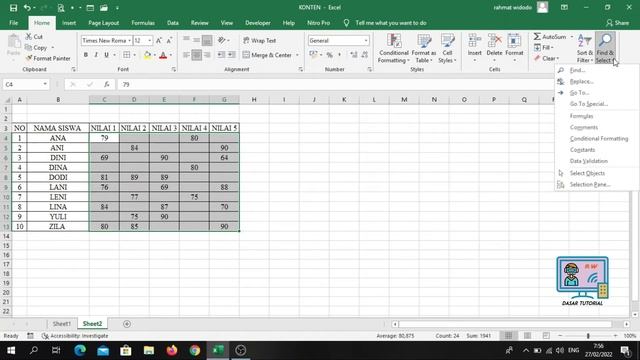Toggle Center horizontal alignment
This screenshot has height=360, width=640.
point(197,55)
